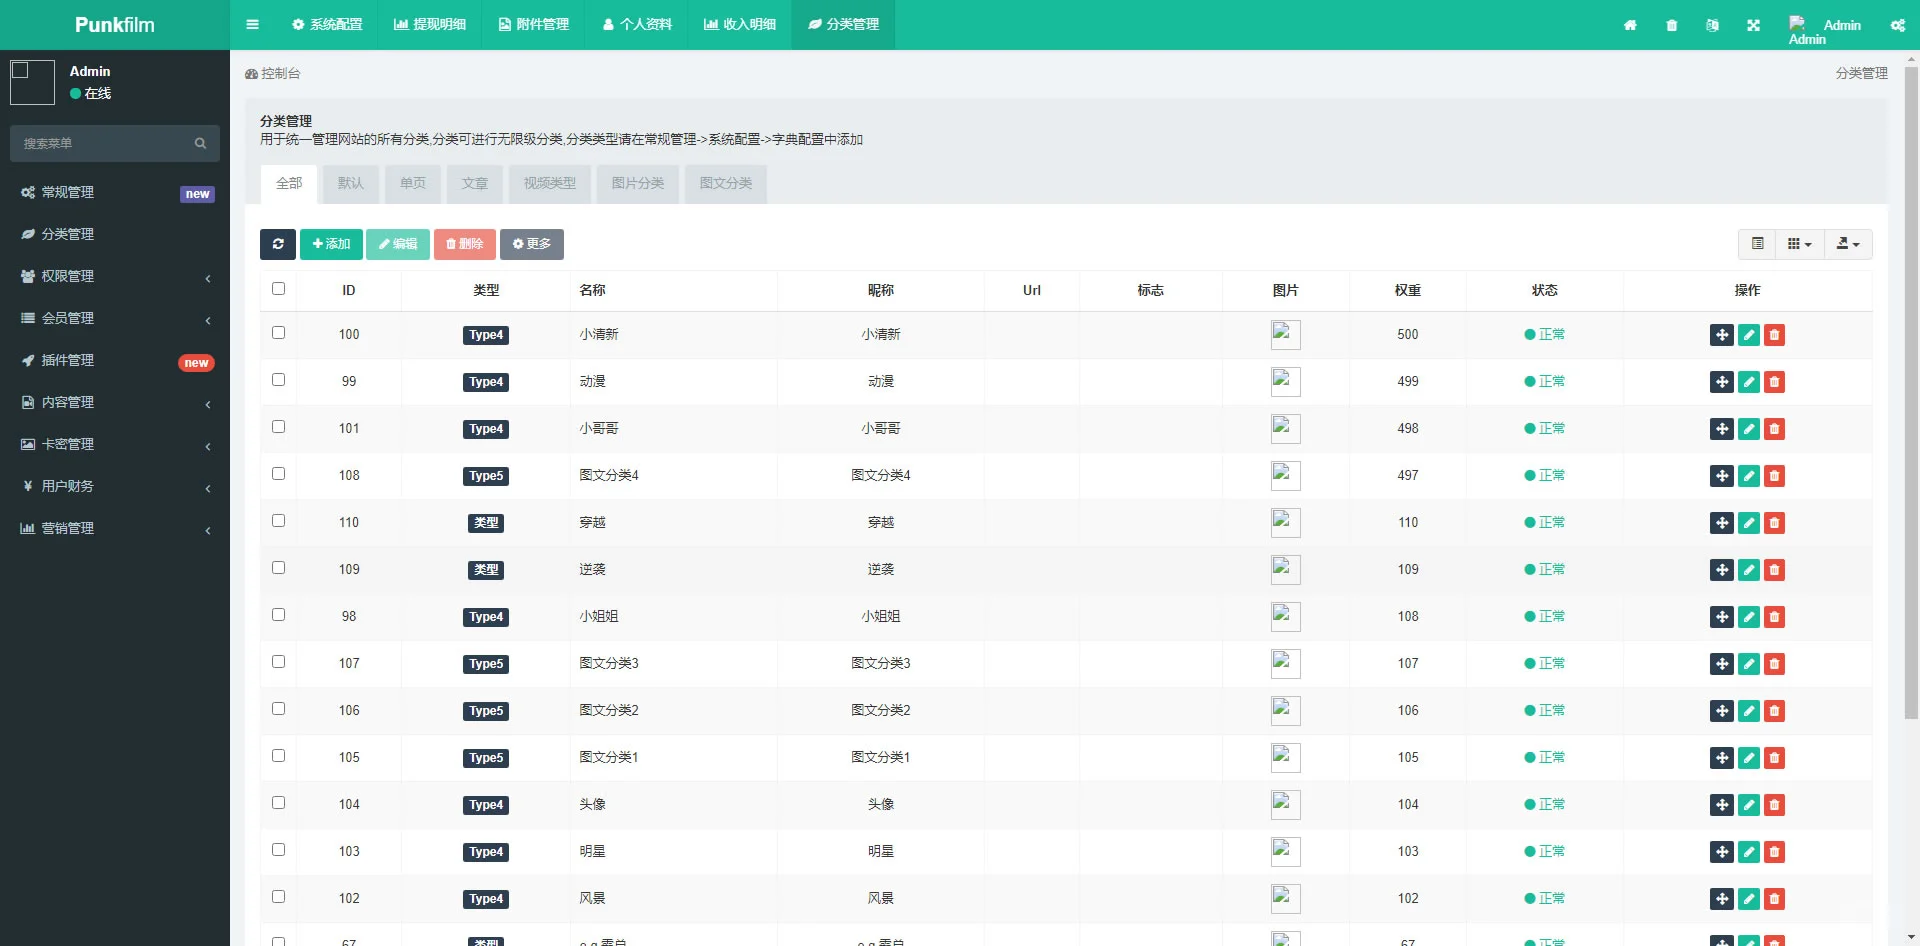The width and height of the screenshot is (1920, 946).
Task: Edit row 穿越 using the green pencil icon
Action: click(1748, 523)
